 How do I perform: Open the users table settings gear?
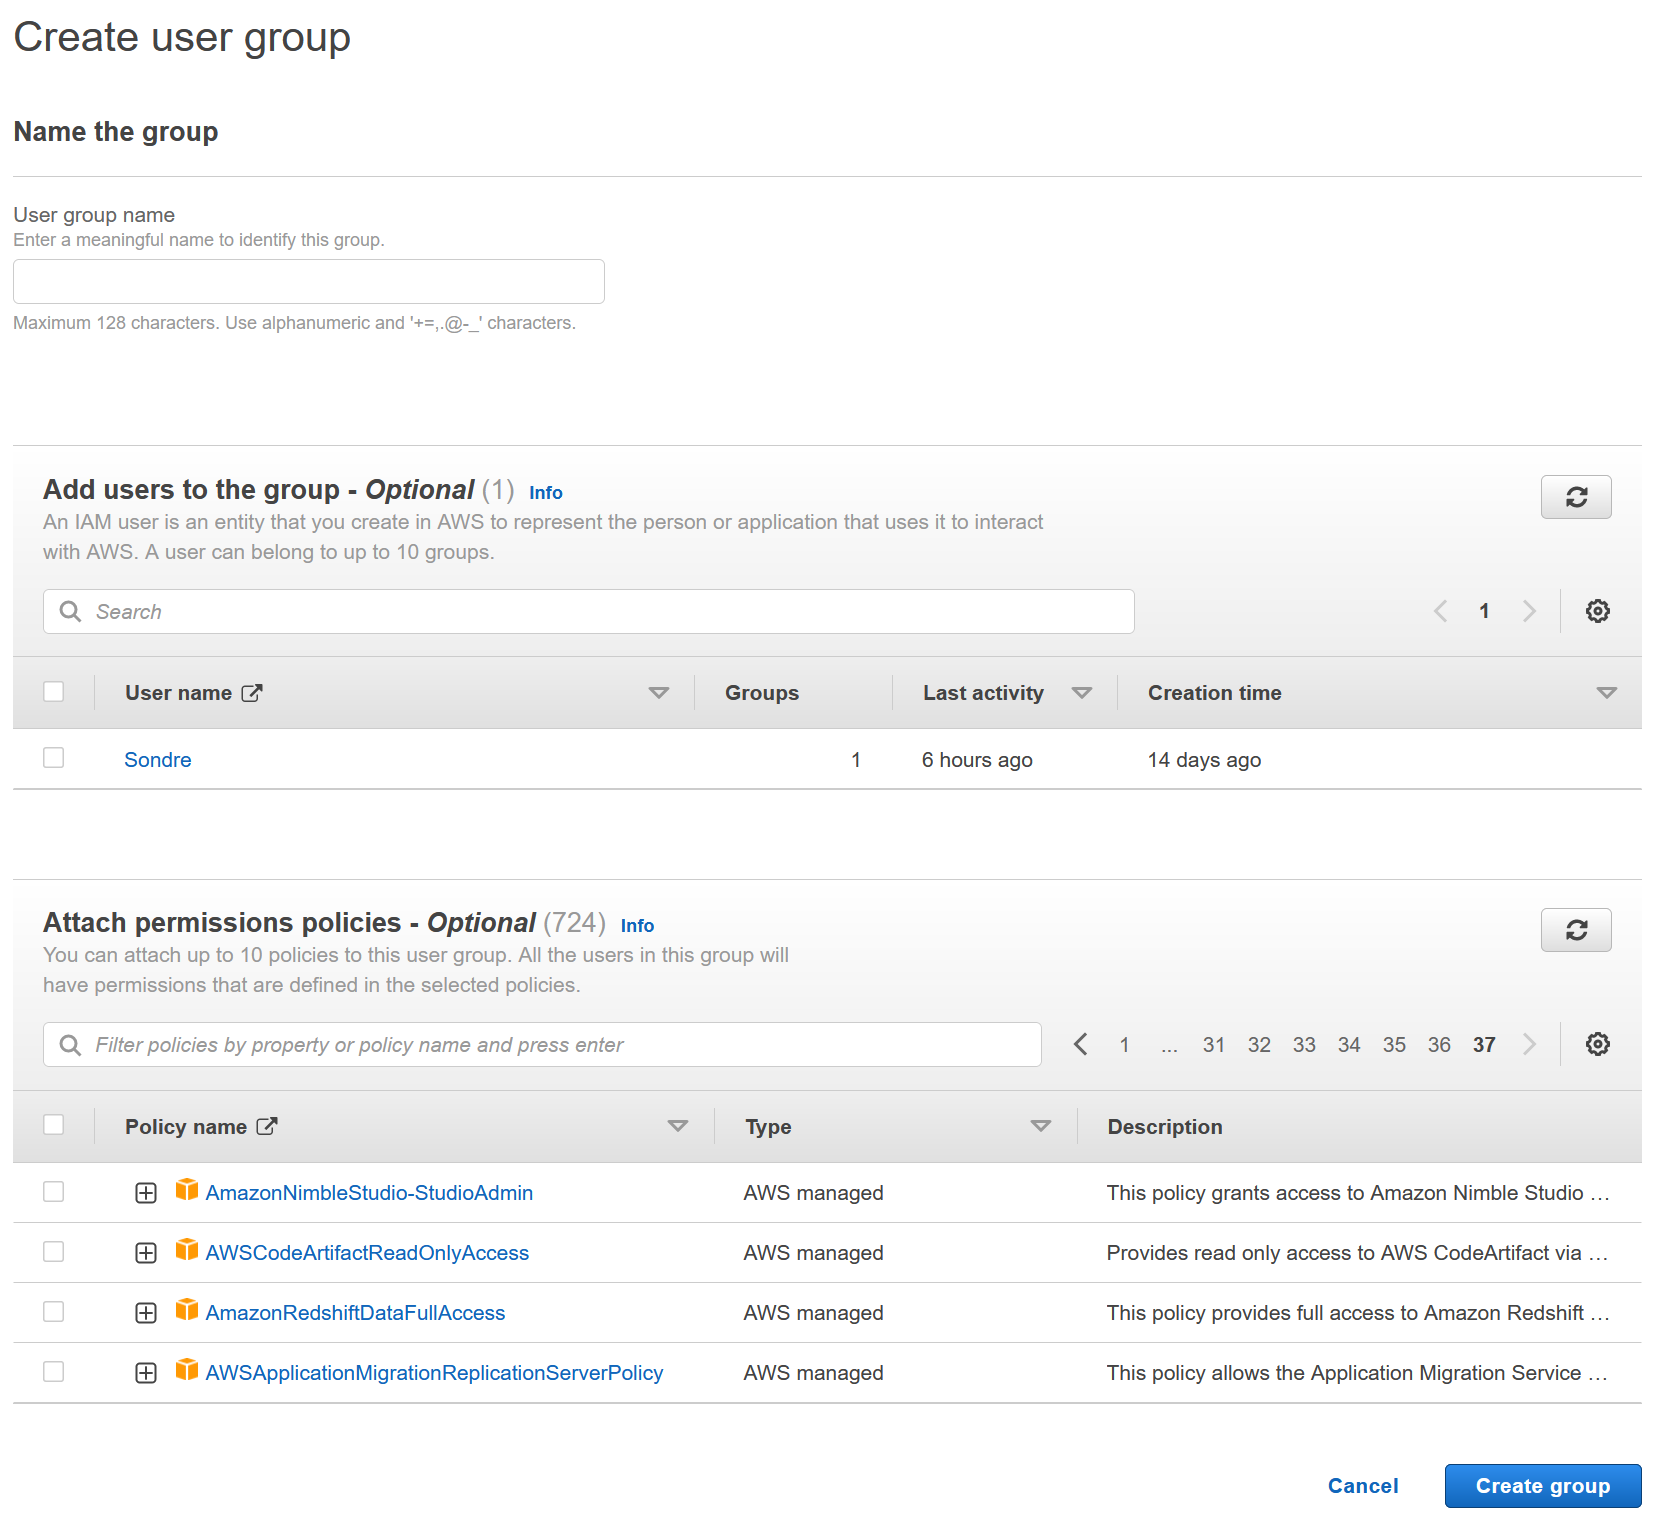pos(1597,611)
